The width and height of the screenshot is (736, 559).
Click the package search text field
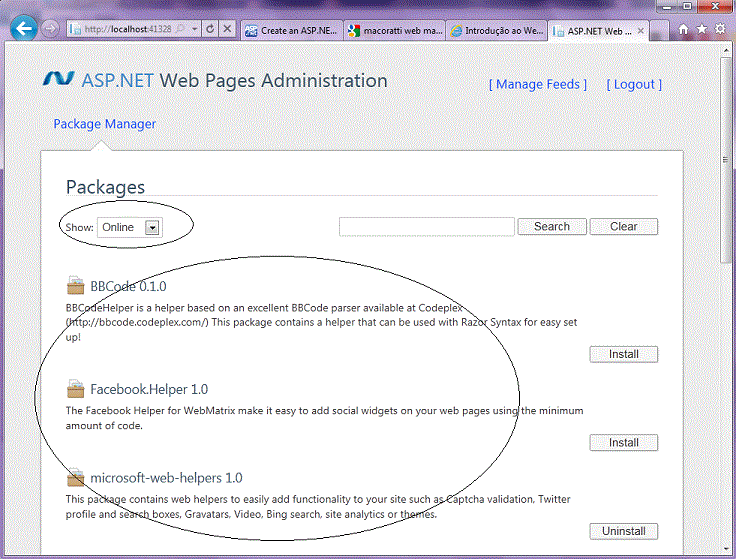click(427, 227)
